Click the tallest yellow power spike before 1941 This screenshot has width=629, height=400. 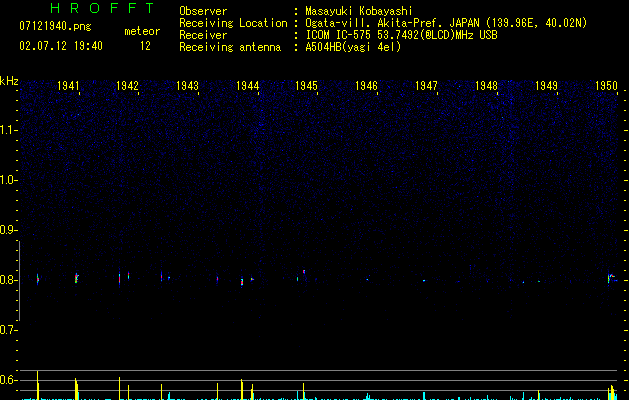coord(38,385)
